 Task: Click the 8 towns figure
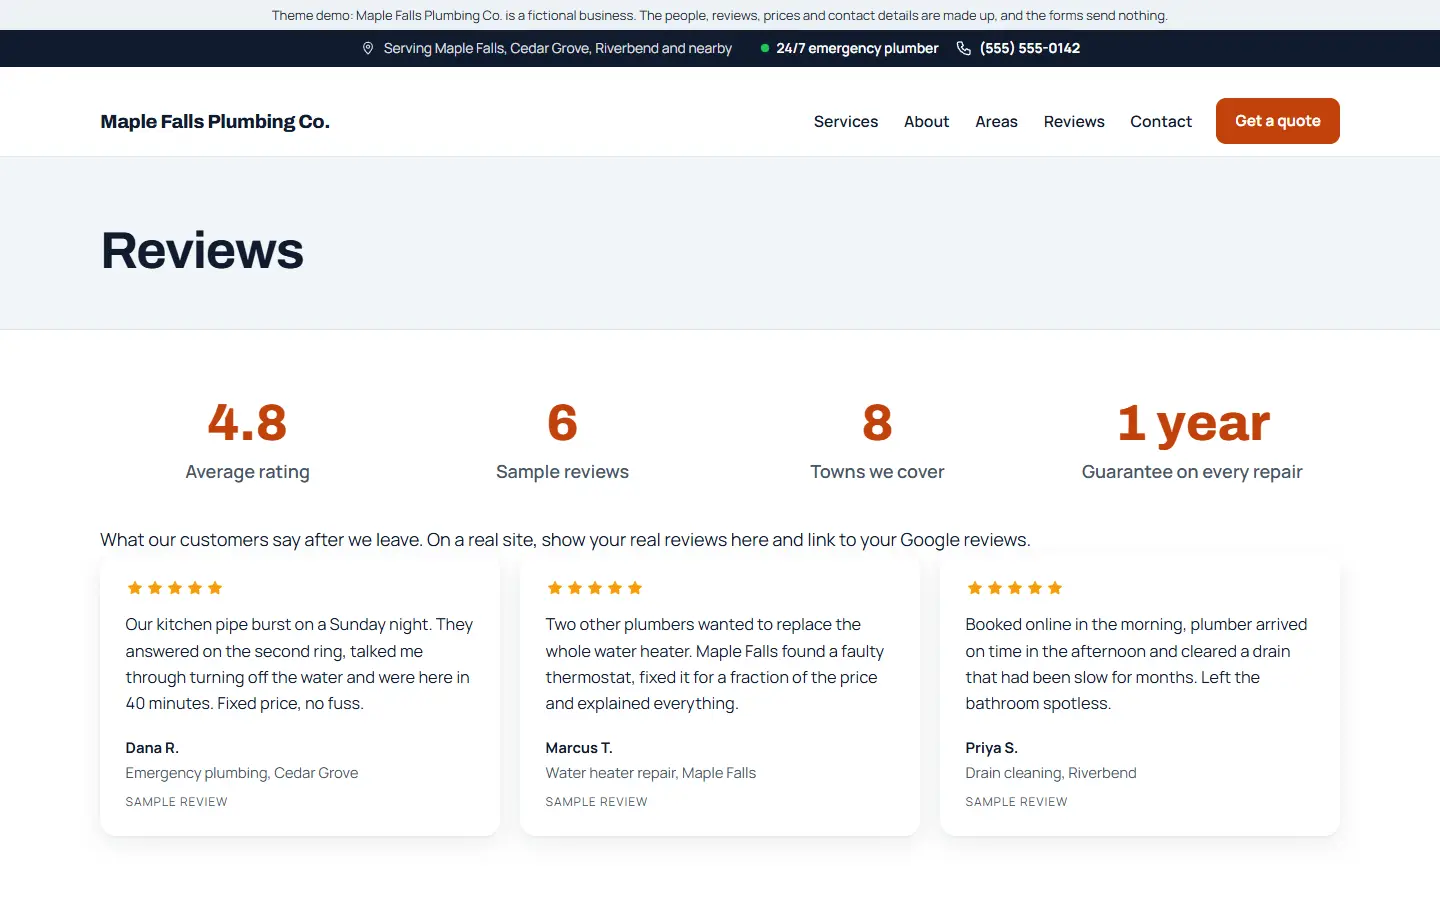[x=877, y=423]
